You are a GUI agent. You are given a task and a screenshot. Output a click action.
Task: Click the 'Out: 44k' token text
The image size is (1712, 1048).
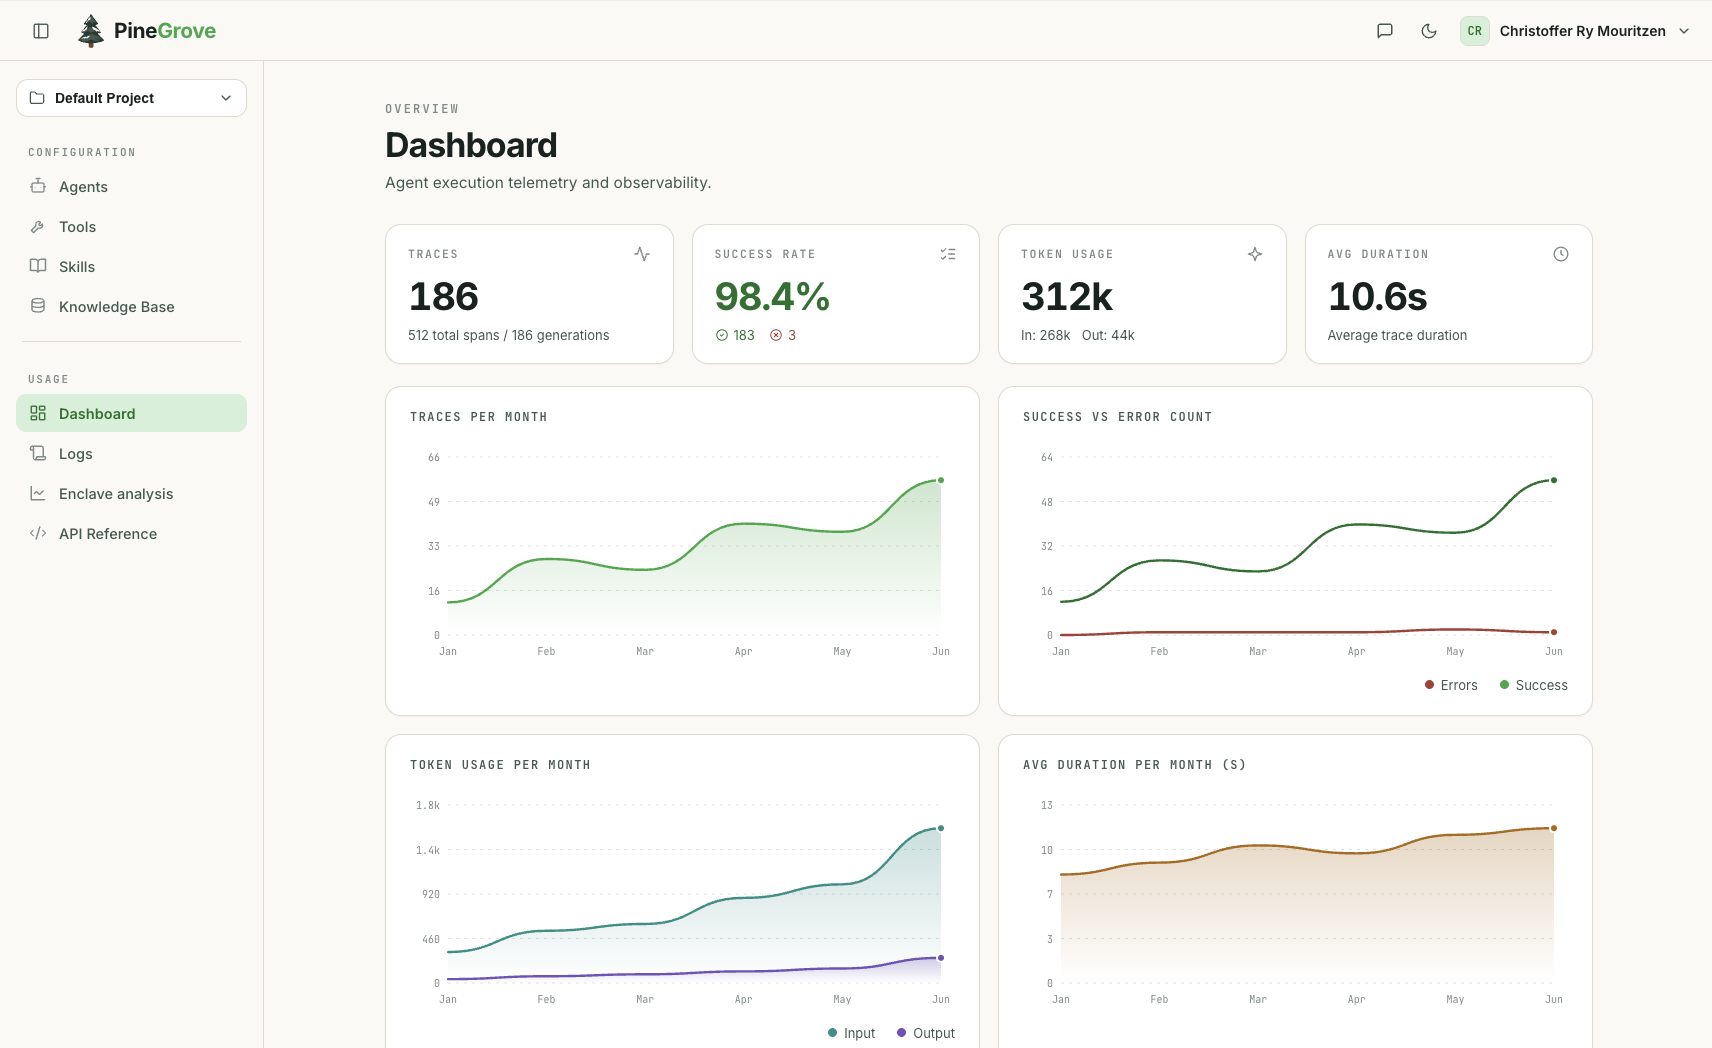click(1108, 335)
